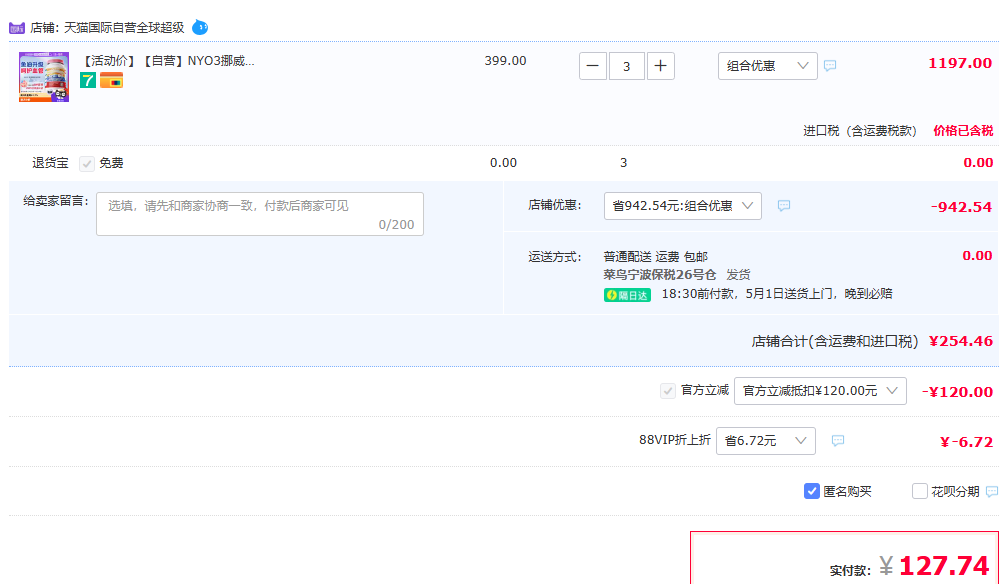This screenshot has height=584, width=1002.
Task: Click the shop name 天猫国际自营全球超级
Action: pos(124,27)
